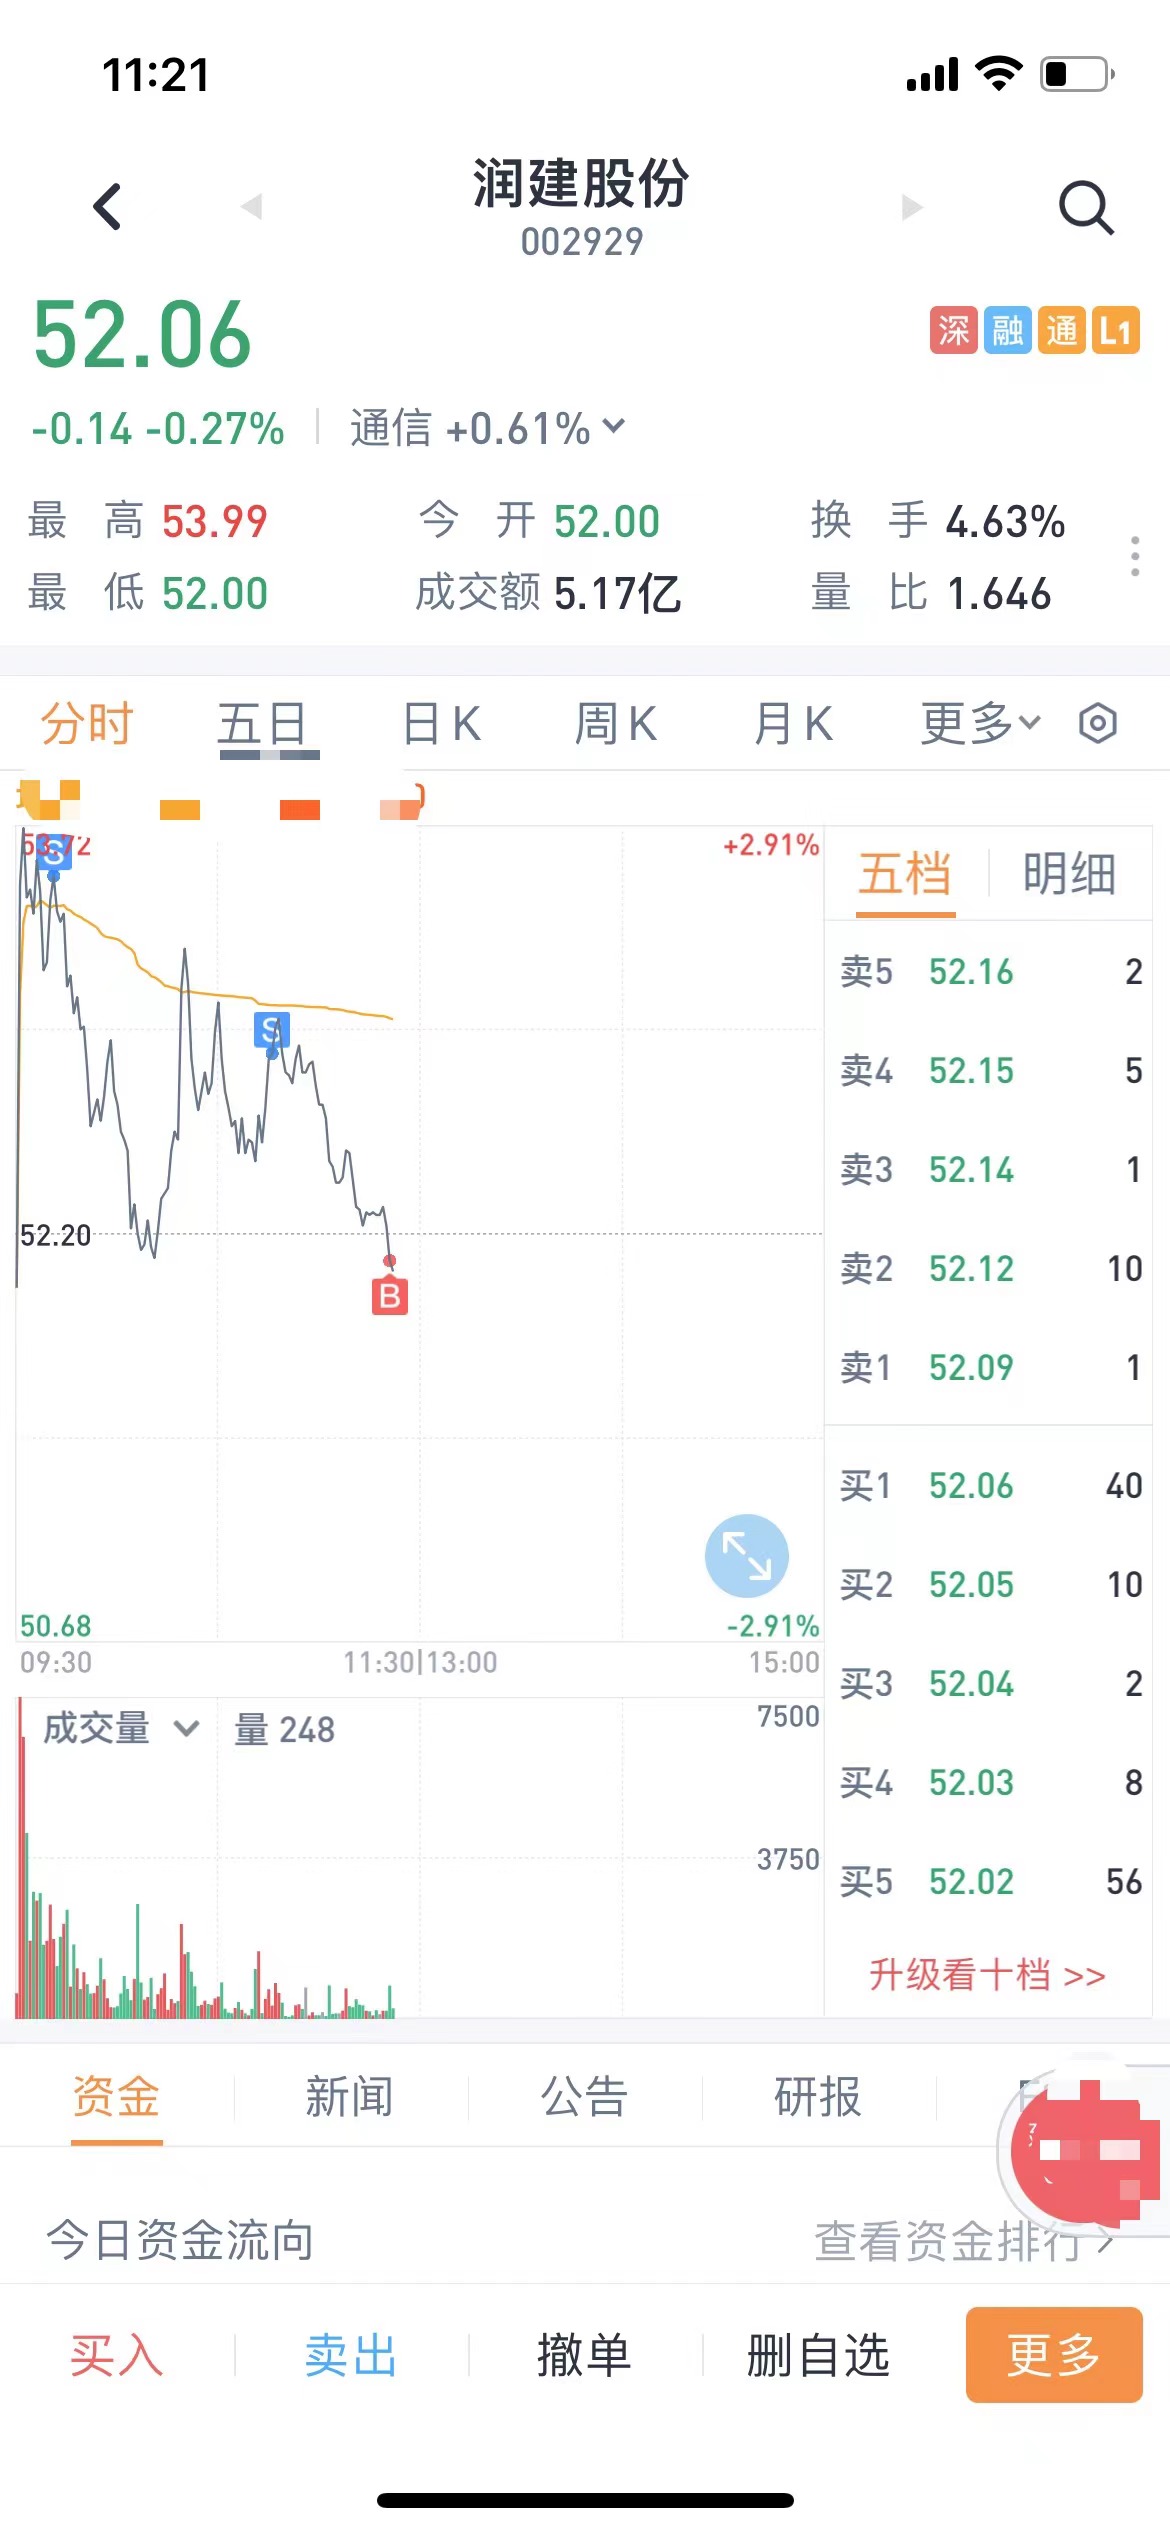Tap the red B buy marker

pyautogui.click(x=390, y=1296)
